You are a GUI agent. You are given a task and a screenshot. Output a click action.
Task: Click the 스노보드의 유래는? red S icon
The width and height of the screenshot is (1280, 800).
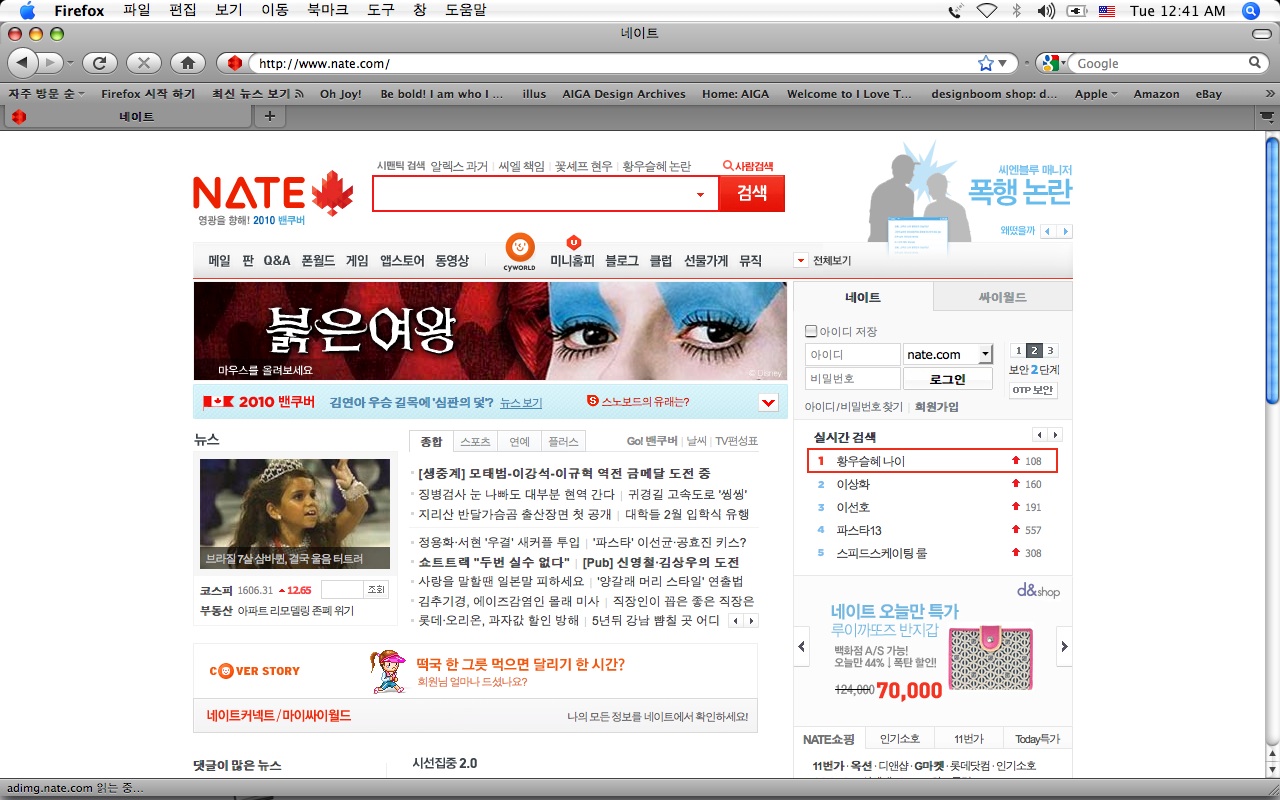coord(593,402)
